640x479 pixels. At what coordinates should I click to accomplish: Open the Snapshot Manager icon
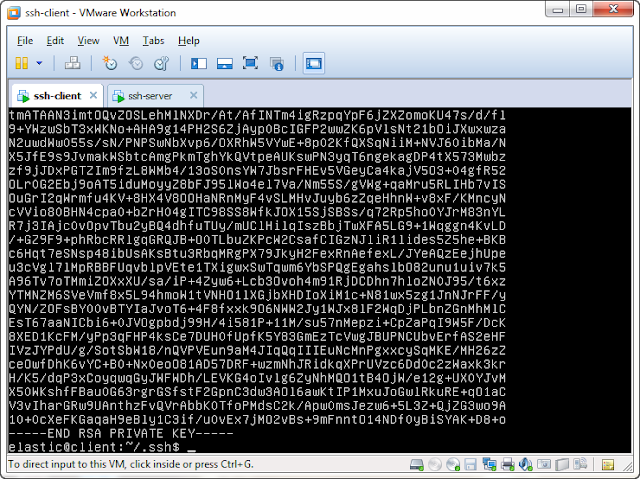(x=161, y=63)
